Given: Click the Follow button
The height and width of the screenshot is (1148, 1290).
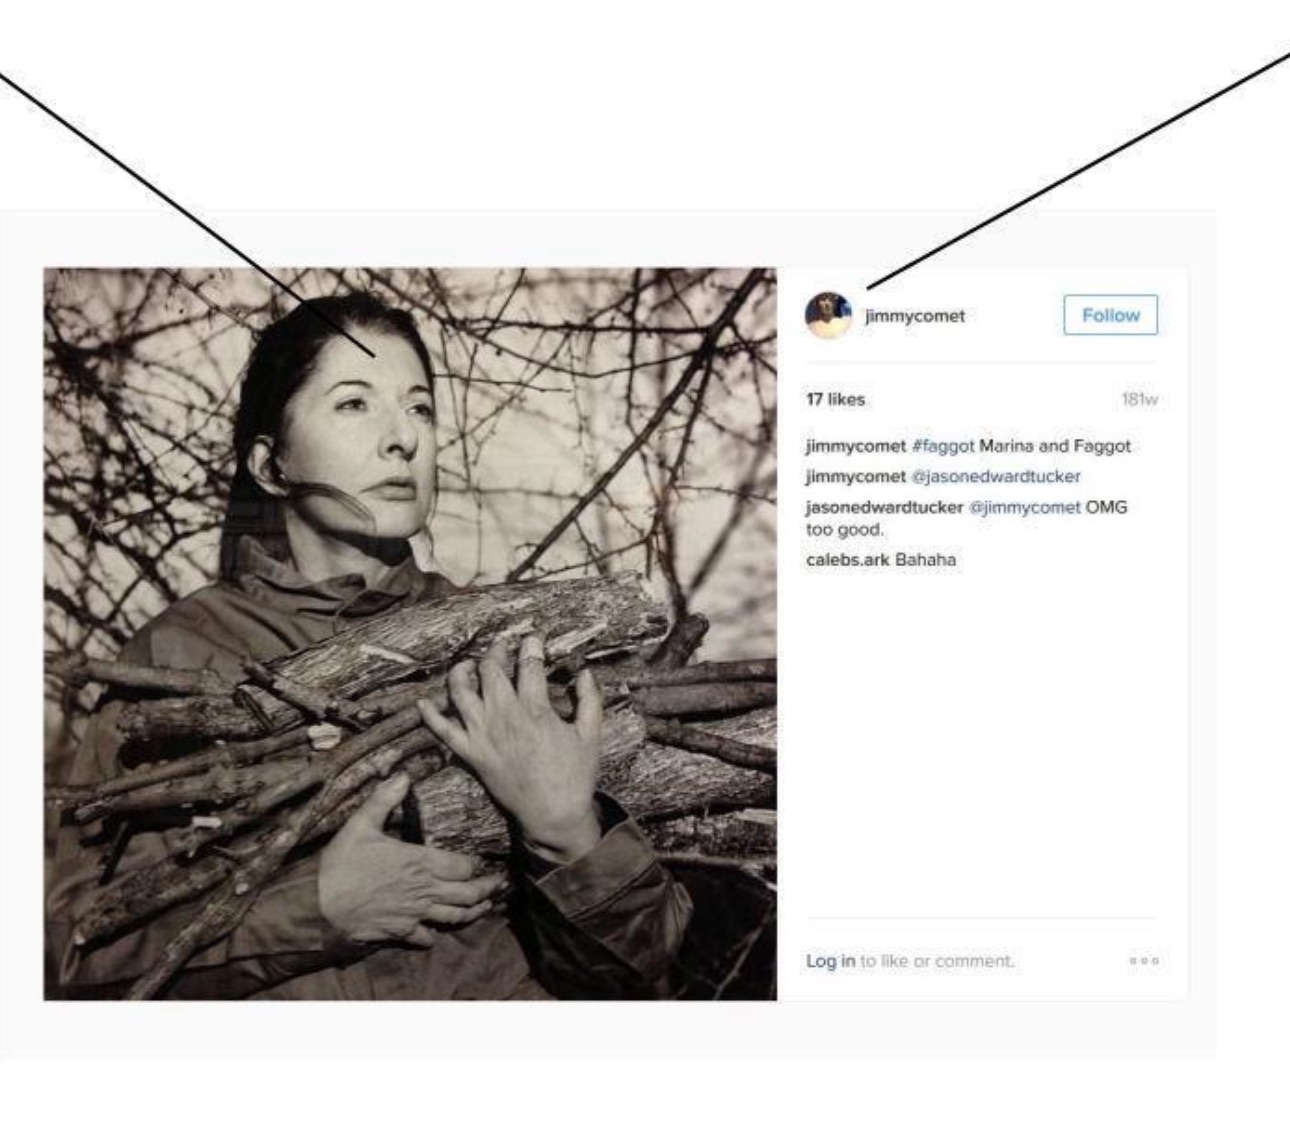Looking at the screenshot, I should point(1110,315).
